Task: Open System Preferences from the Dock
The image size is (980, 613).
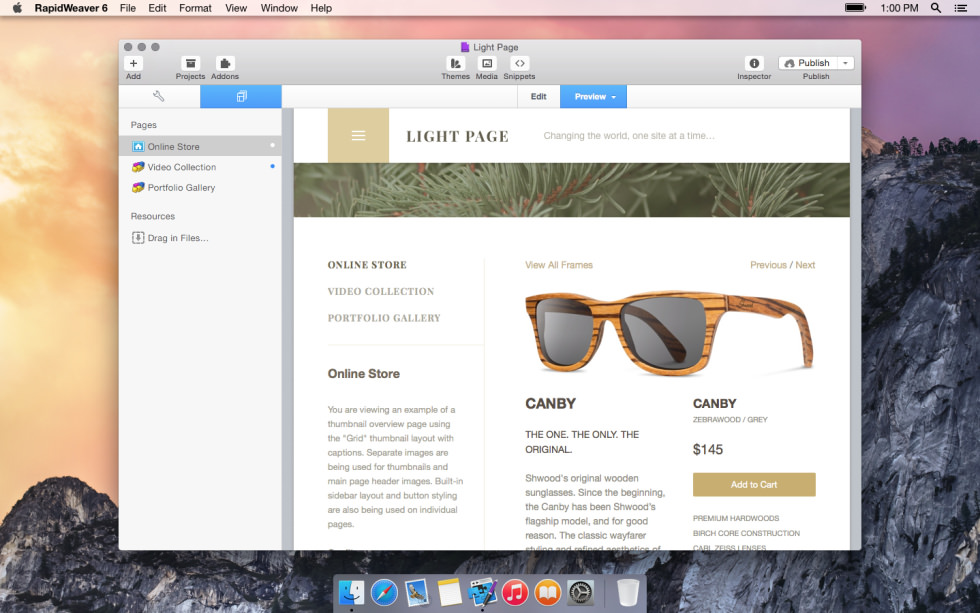Action: 581,592
